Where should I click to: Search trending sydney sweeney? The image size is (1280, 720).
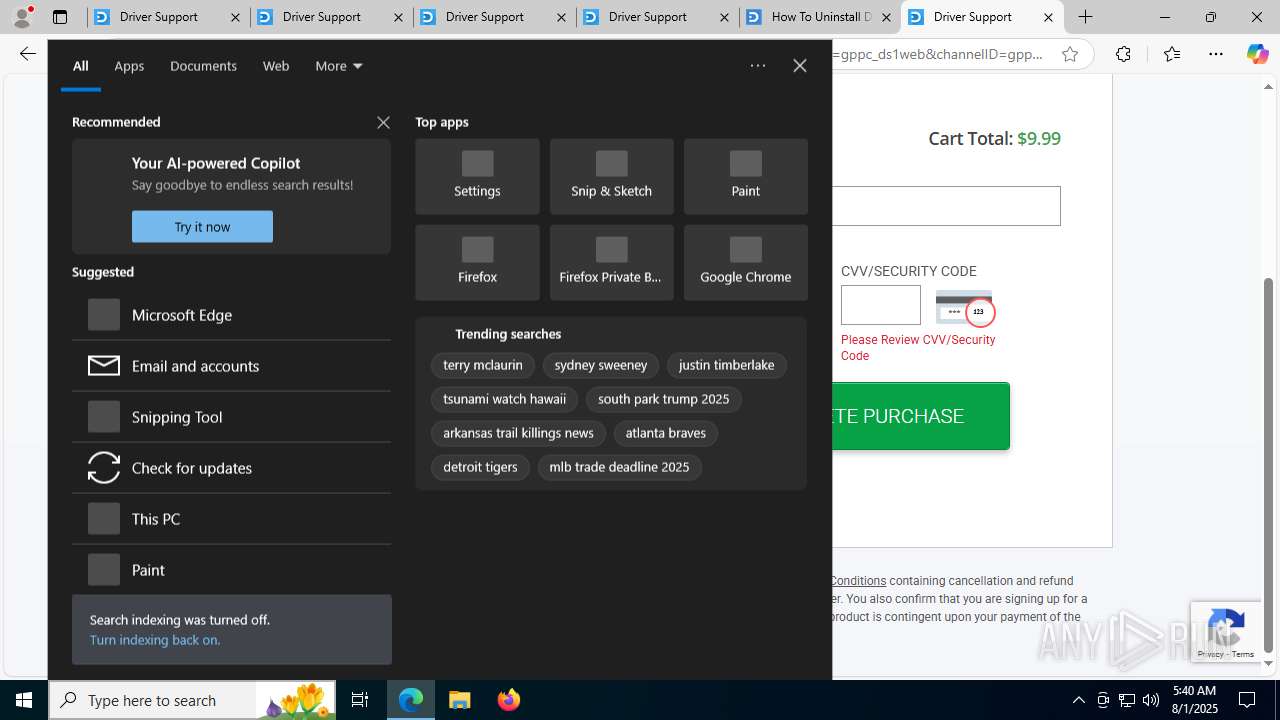coord(601,366)
